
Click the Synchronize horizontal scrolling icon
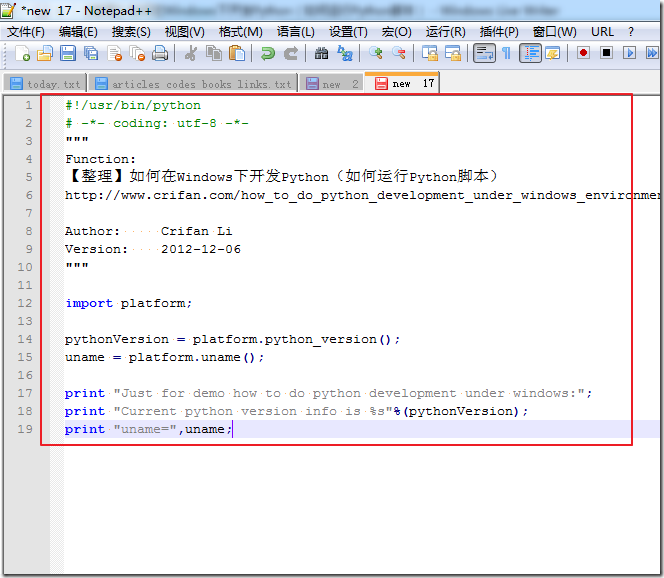click(453, 54)
